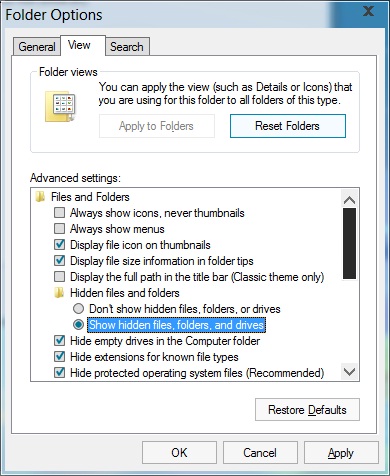Click the scroll up arrow in Advanced settings
This screenshot has height=476, width=390.
click(x=349, y=200)
